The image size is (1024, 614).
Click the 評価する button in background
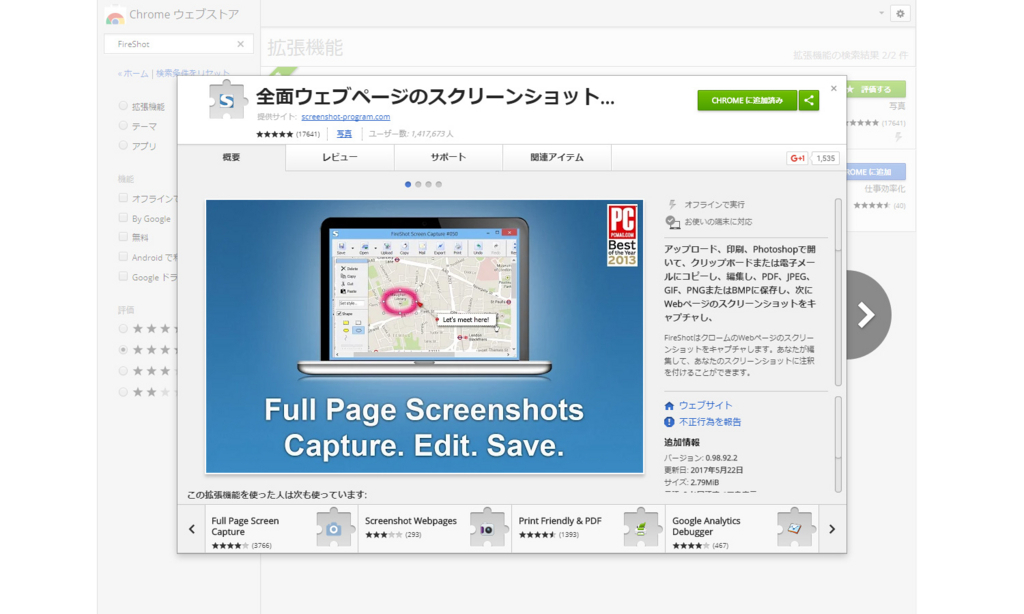(x=876, y=89)
